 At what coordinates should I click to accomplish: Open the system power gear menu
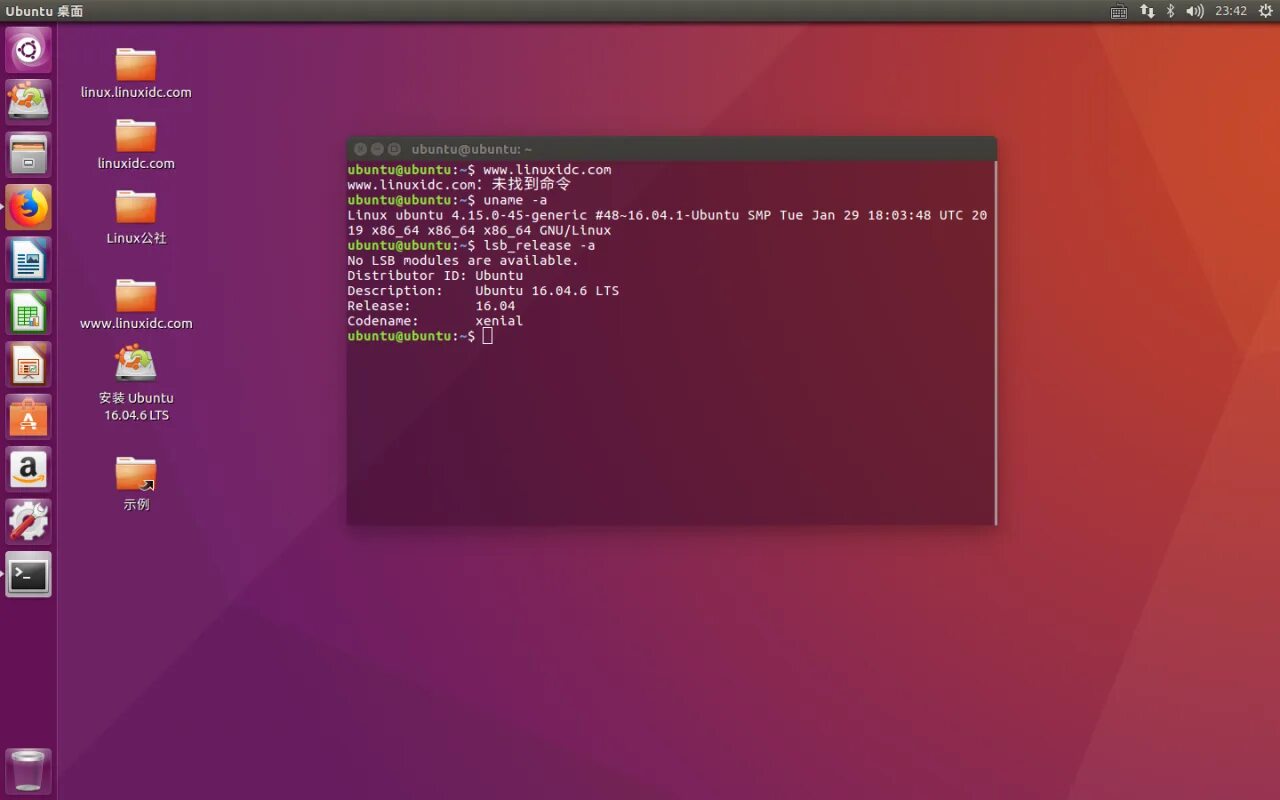1265,11
